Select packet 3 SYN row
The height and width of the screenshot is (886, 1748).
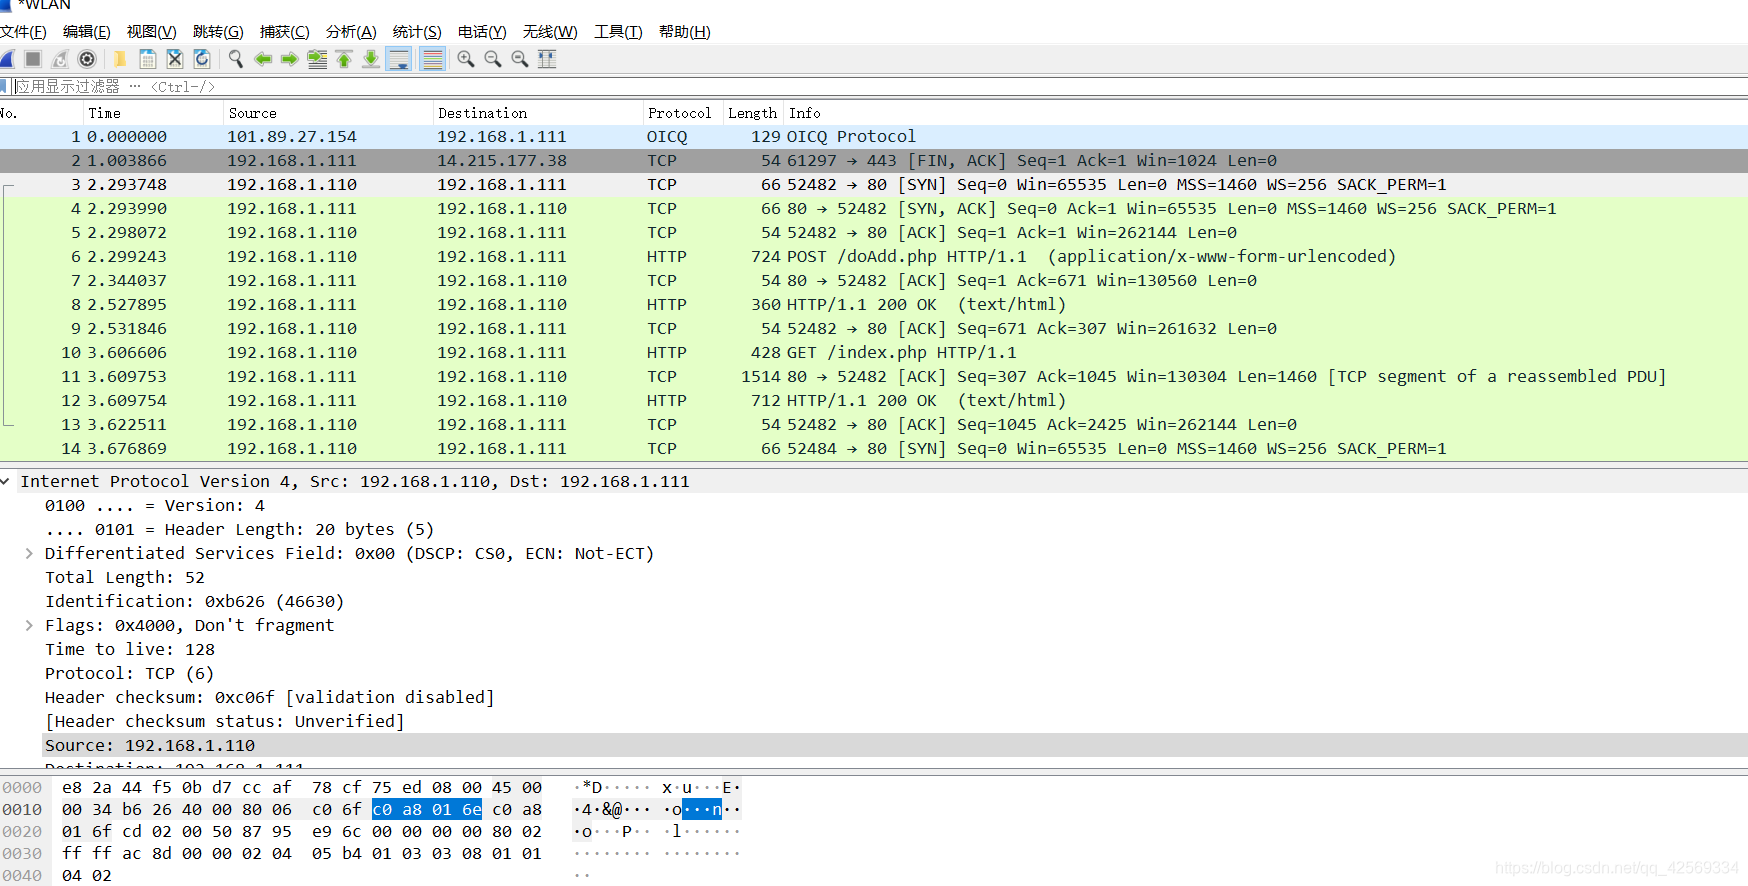[874, 185]
